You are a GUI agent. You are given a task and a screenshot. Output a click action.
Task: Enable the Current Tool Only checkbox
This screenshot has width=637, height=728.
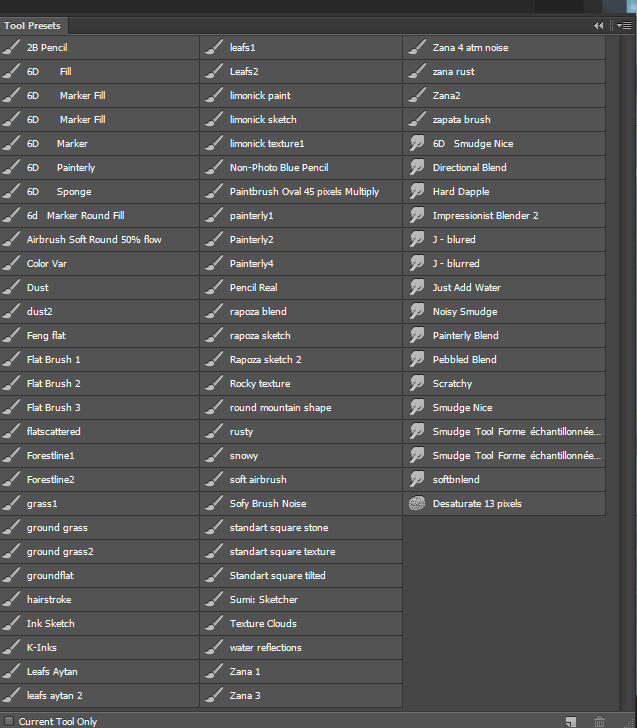click(9, 721)
